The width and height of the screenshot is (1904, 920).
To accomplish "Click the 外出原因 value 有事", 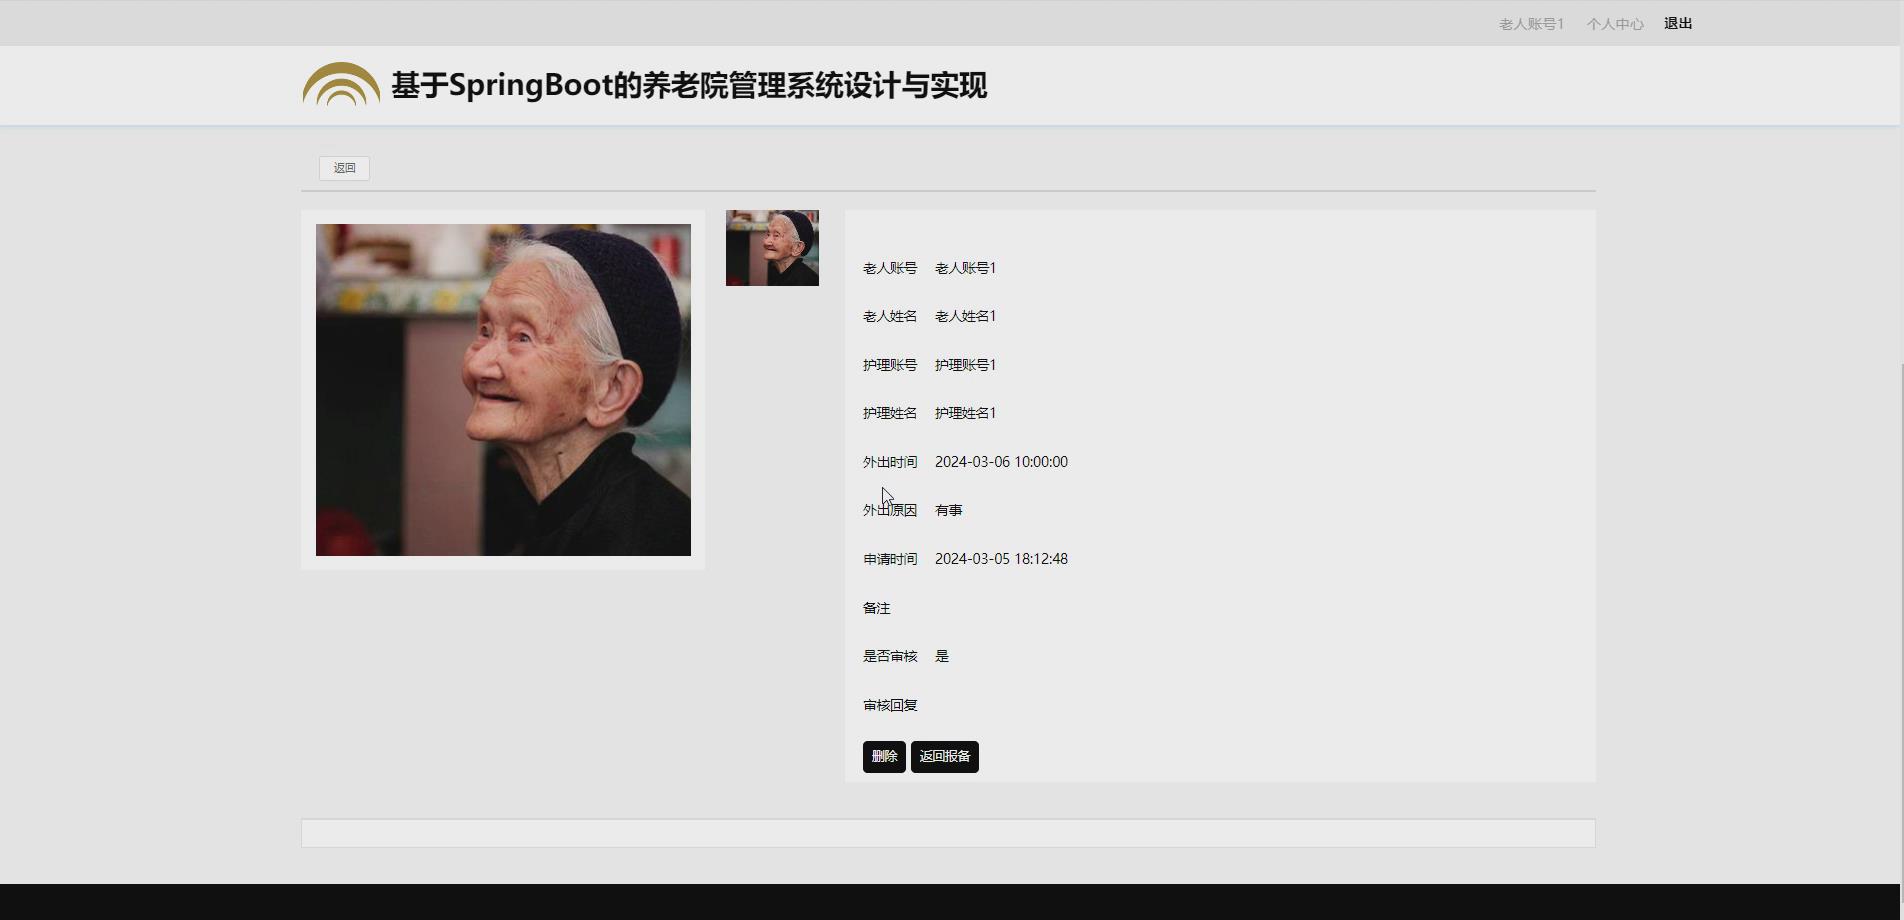I will [x=948, y=510].
